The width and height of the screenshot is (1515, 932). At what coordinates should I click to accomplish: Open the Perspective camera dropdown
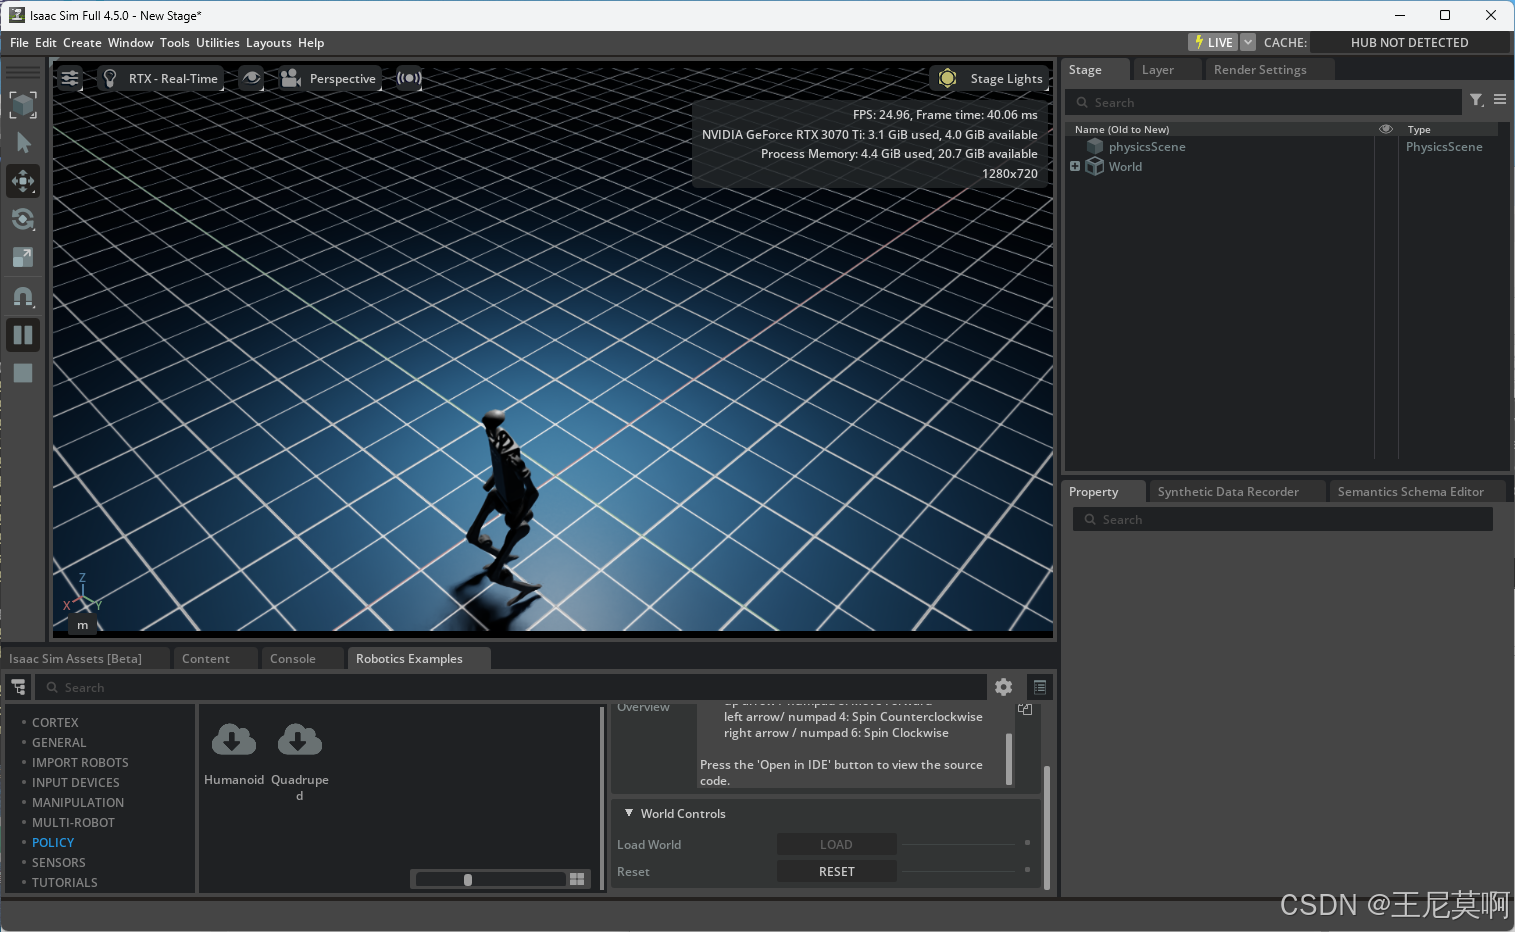[329, 78]
